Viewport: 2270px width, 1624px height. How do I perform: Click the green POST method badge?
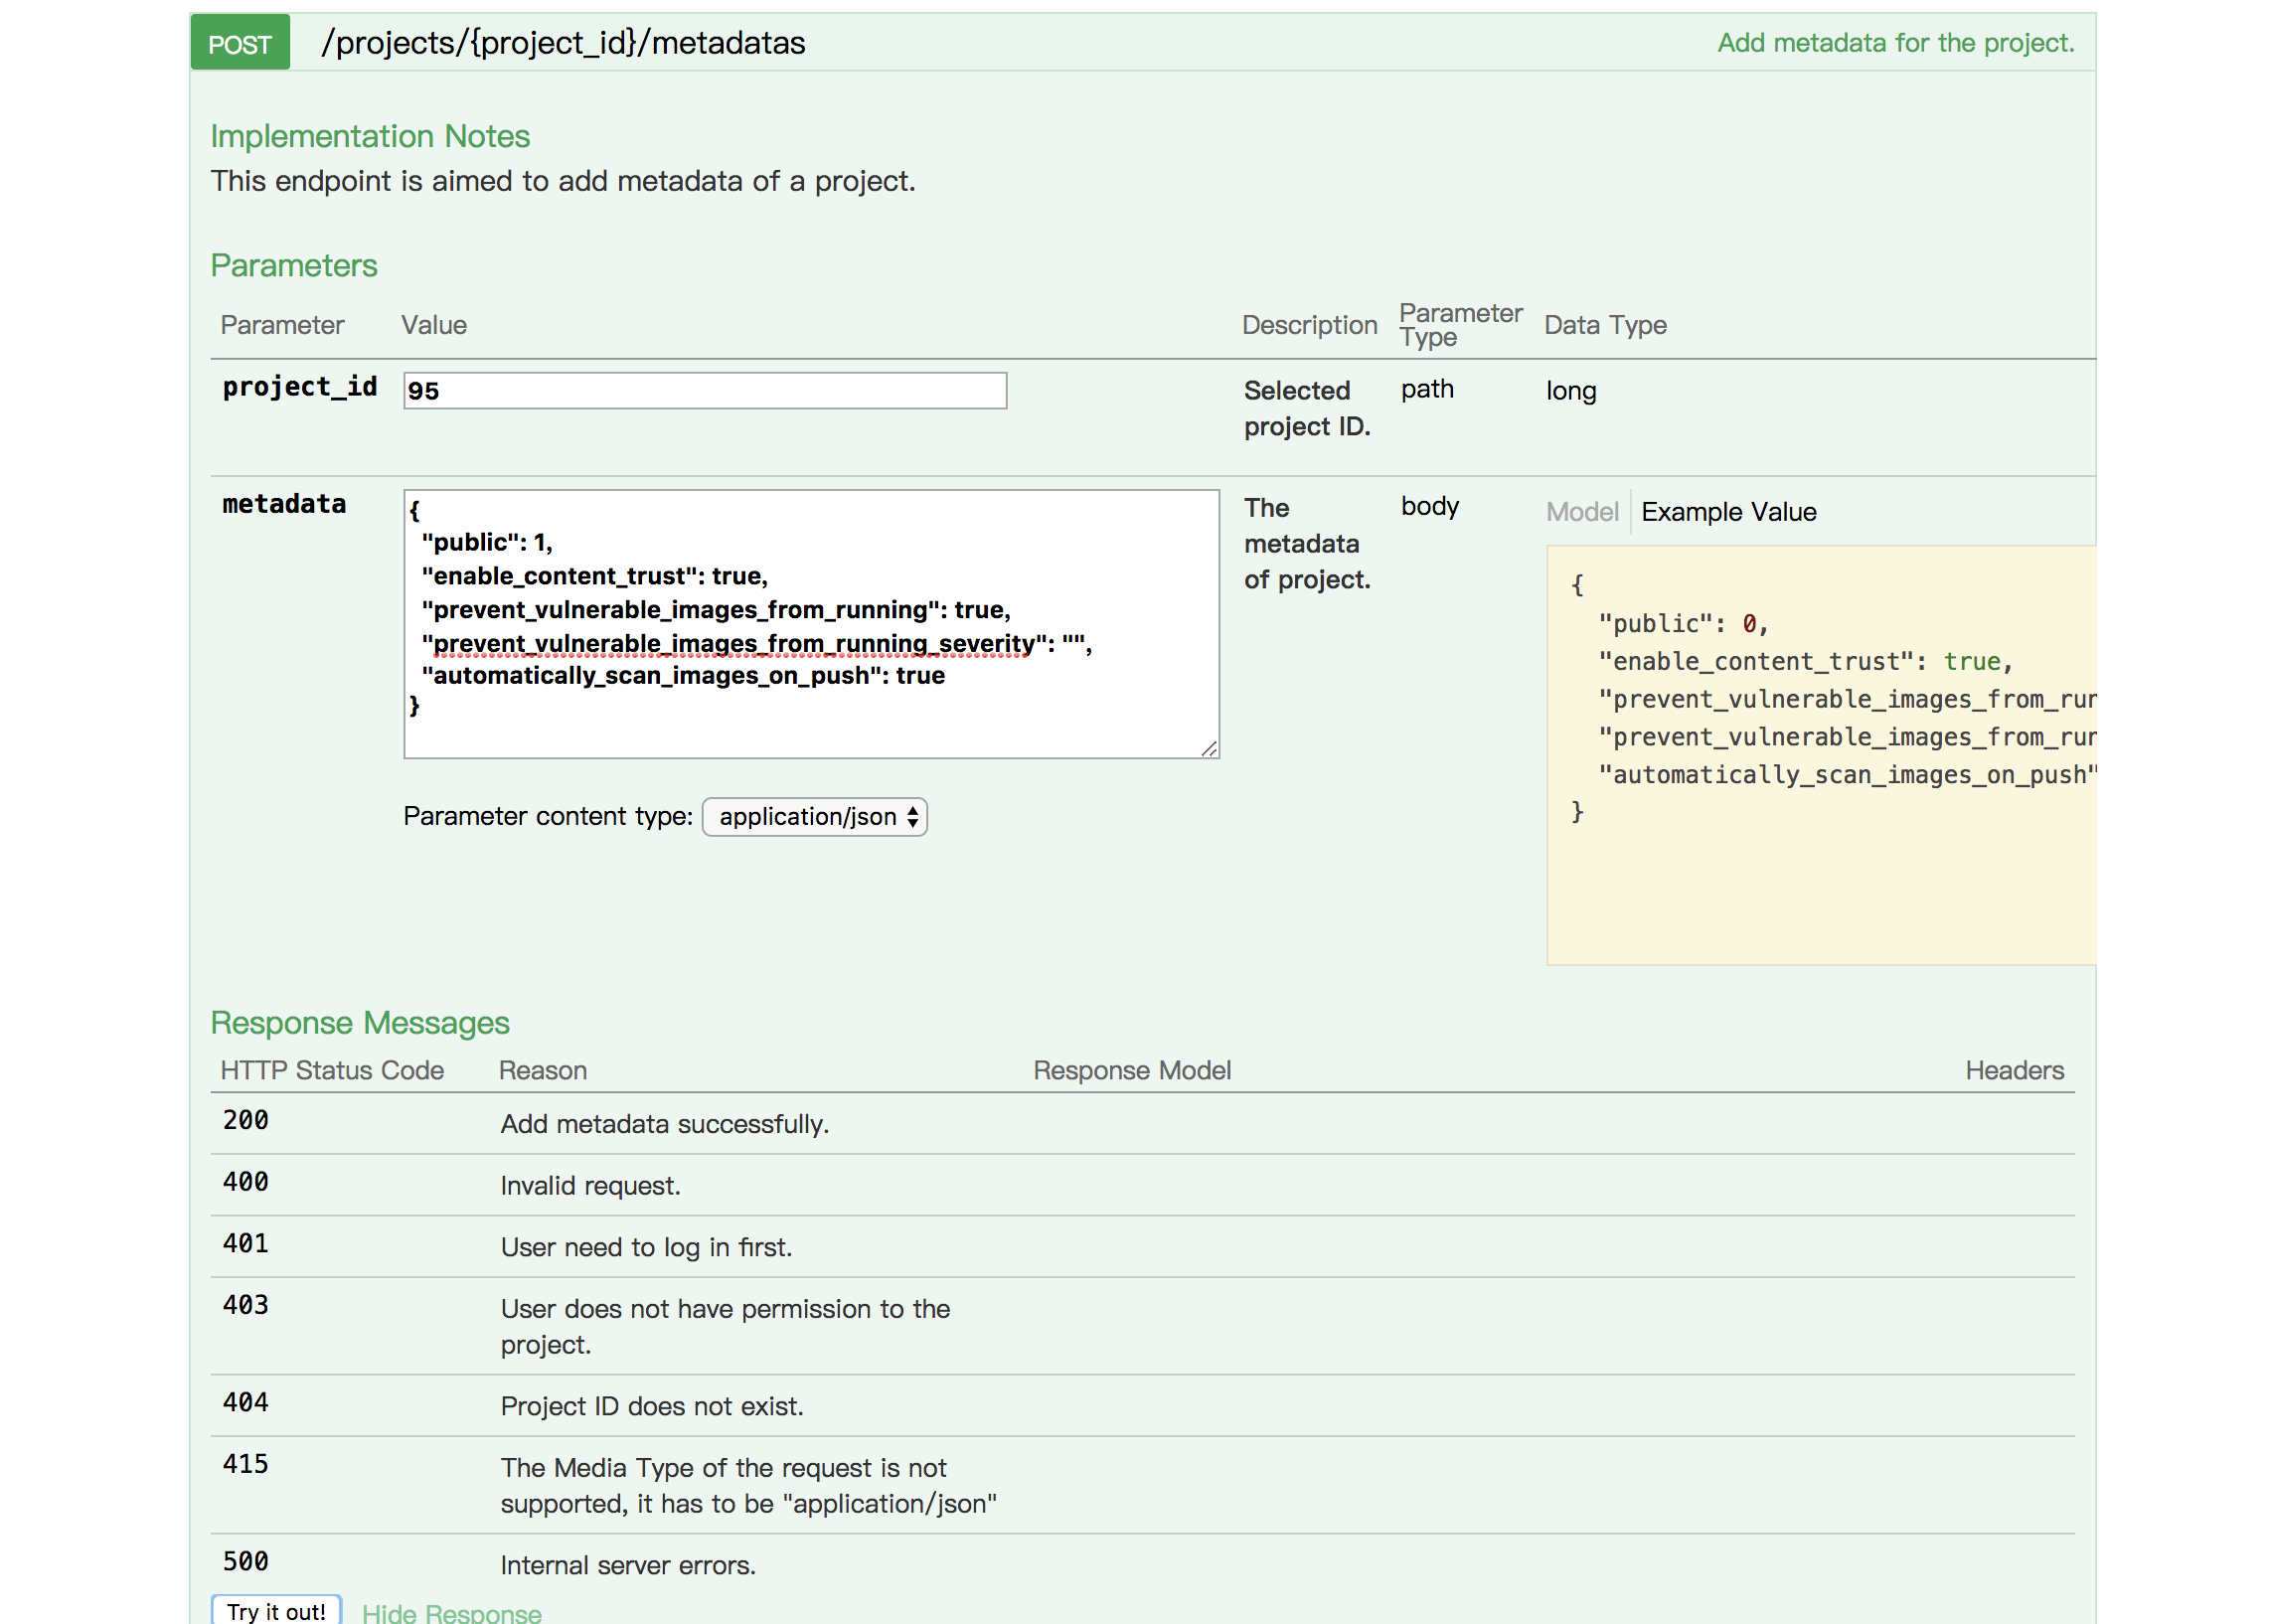(239, 43)
